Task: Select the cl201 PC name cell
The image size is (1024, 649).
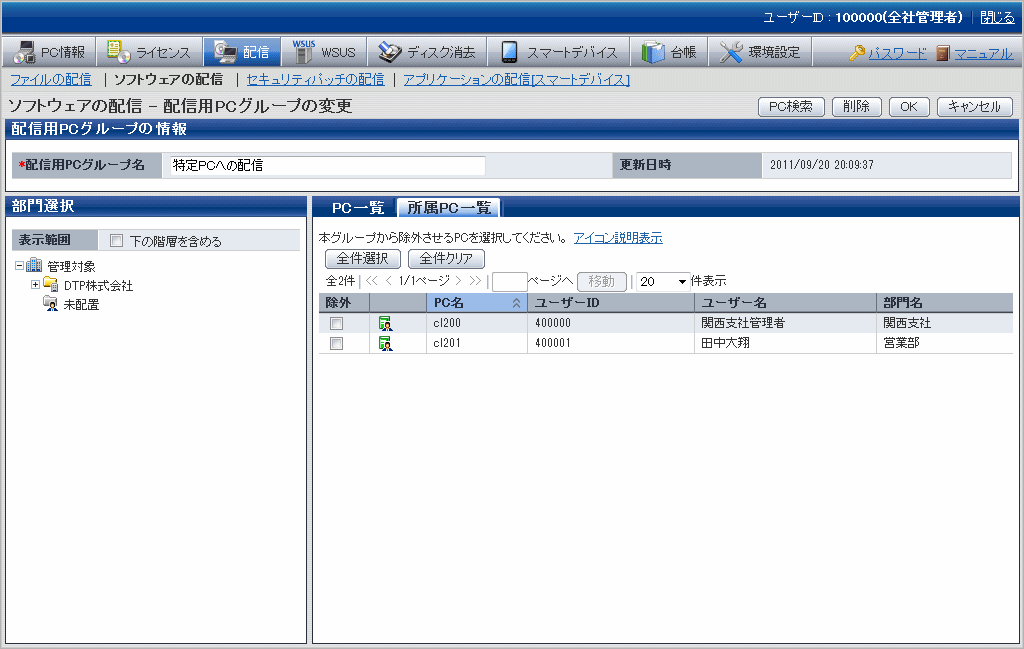Action: click(x=477, y=343)
